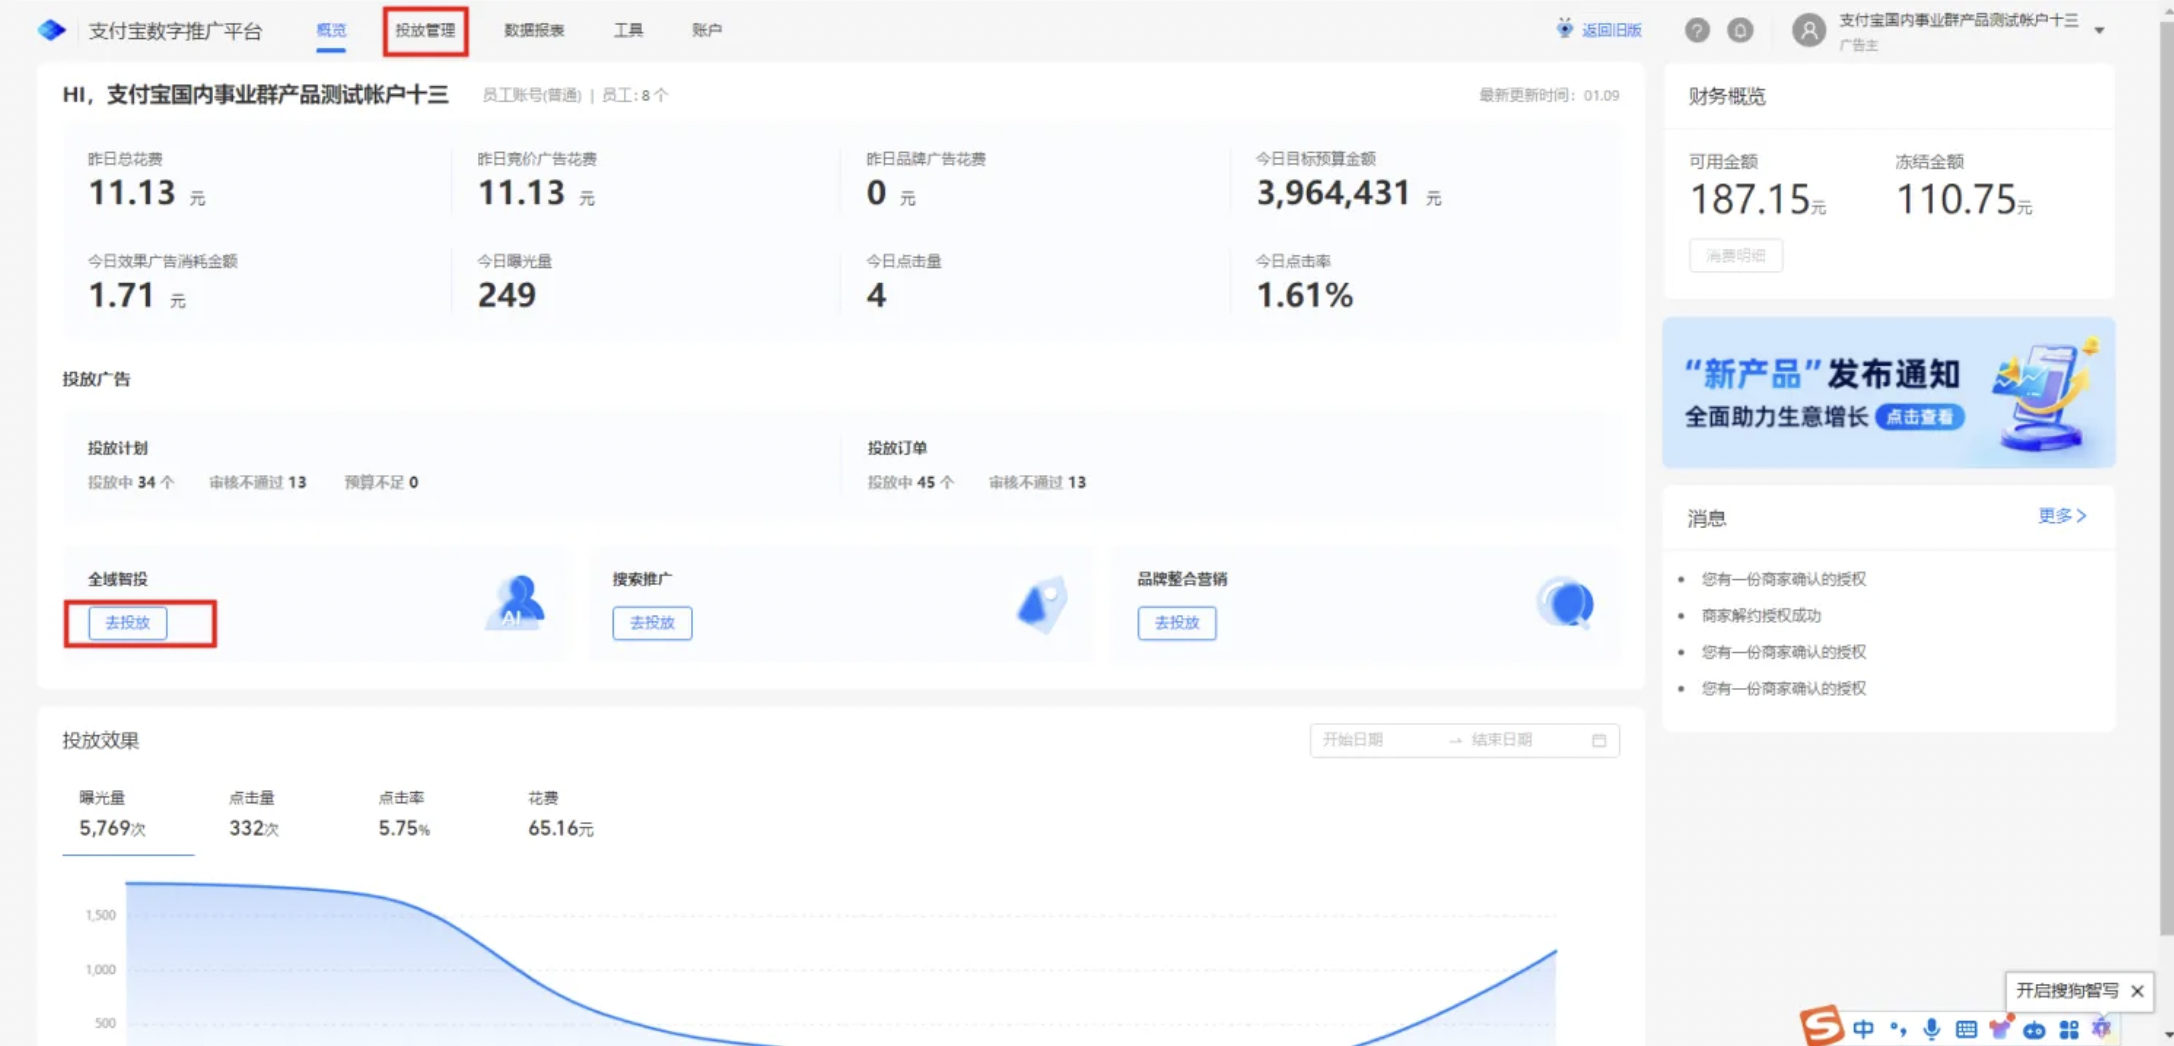The height and width of the screenshot is (1046, 2174).
Task: Click 点击查看 on the new product banner
Action: coord(1920,417)
